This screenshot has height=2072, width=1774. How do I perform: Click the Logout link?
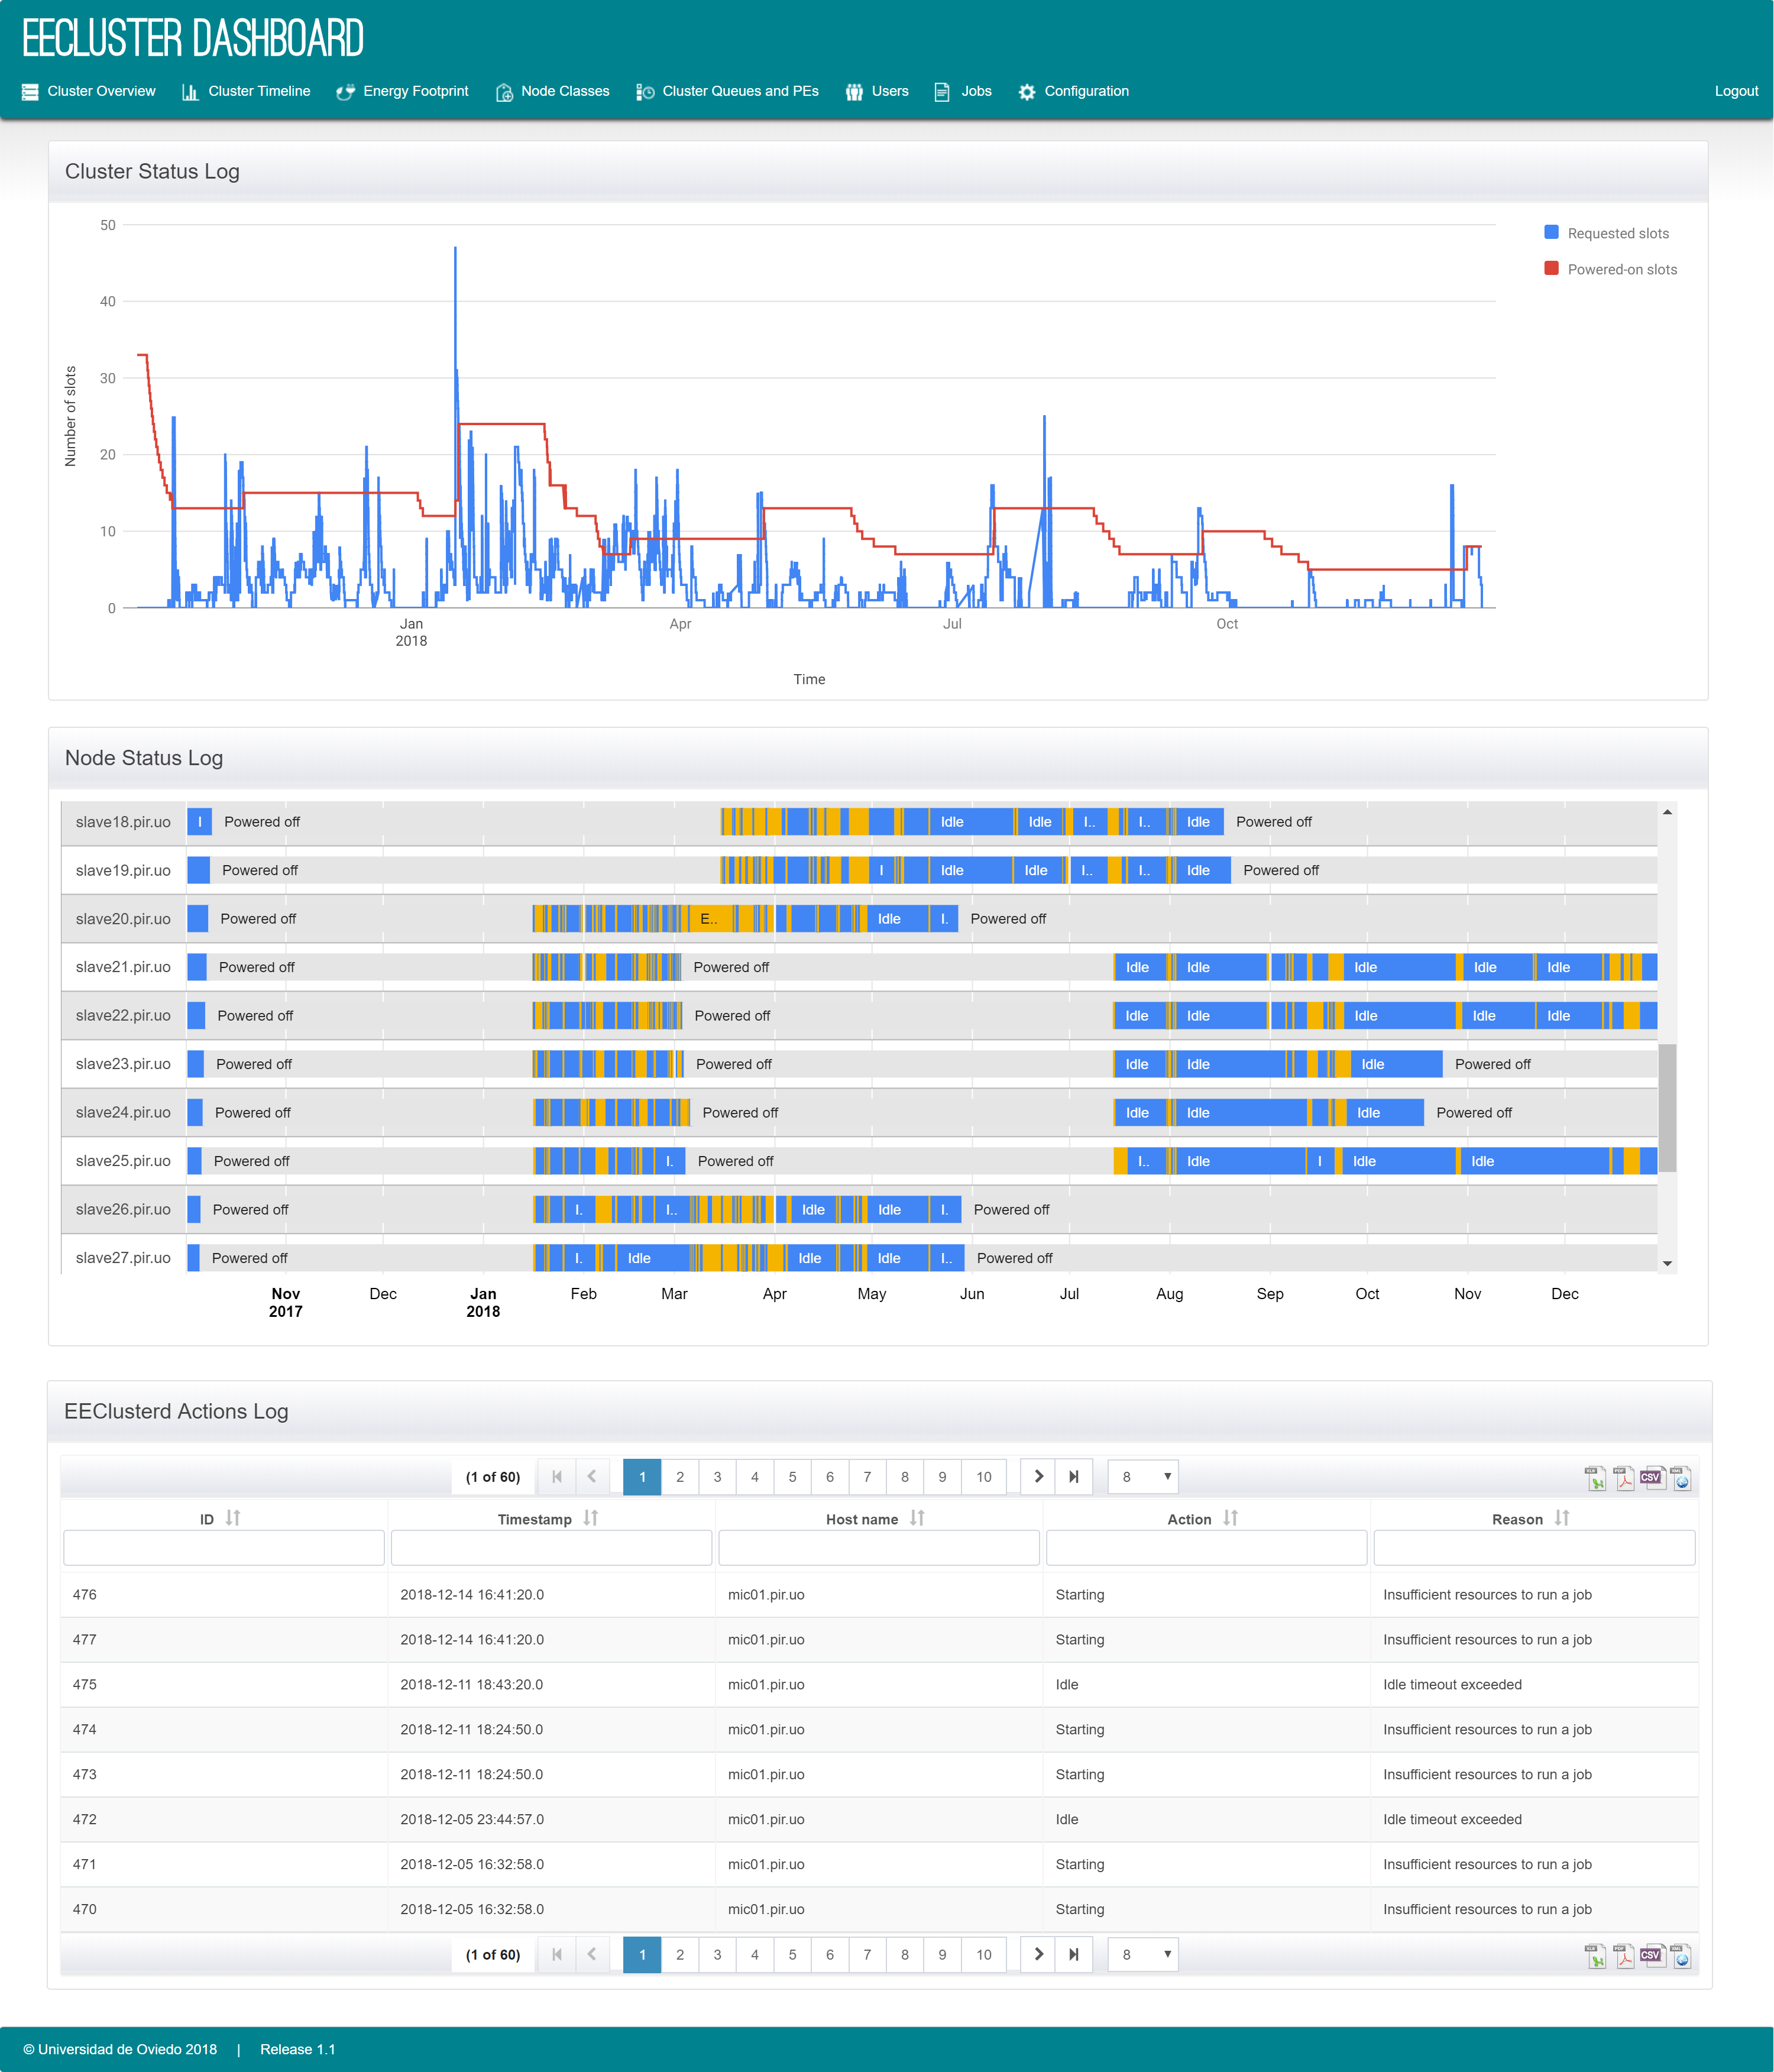coord(1737,91)
